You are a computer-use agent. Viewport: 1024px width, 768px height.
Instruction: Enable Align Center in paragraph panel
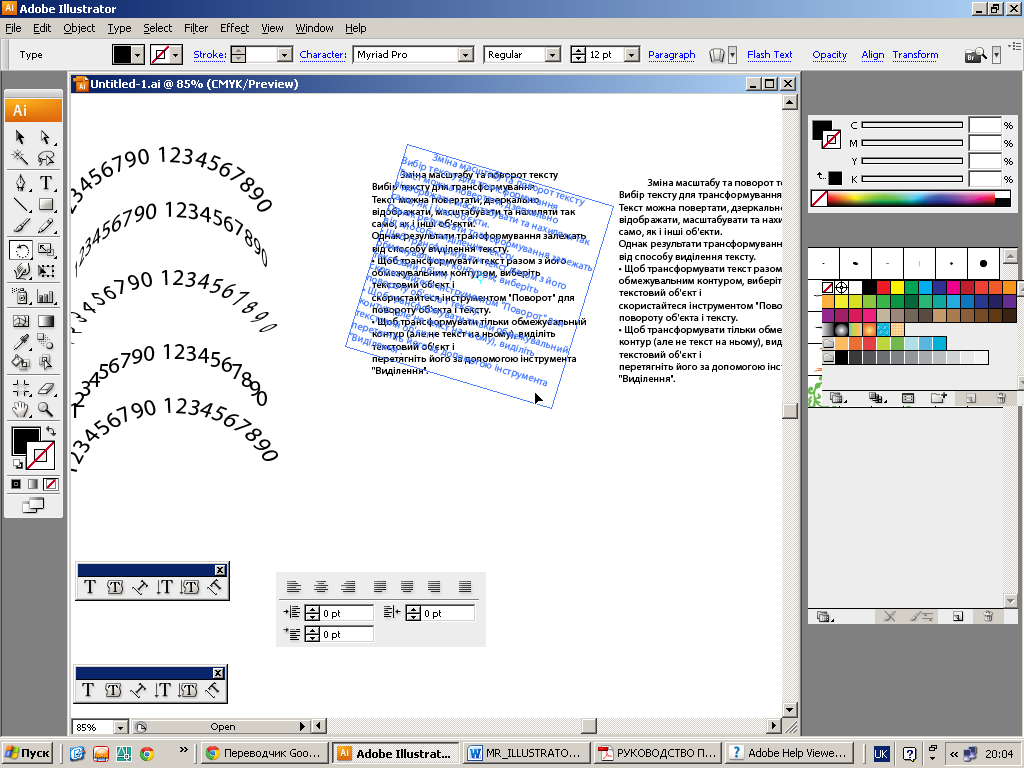321,586
